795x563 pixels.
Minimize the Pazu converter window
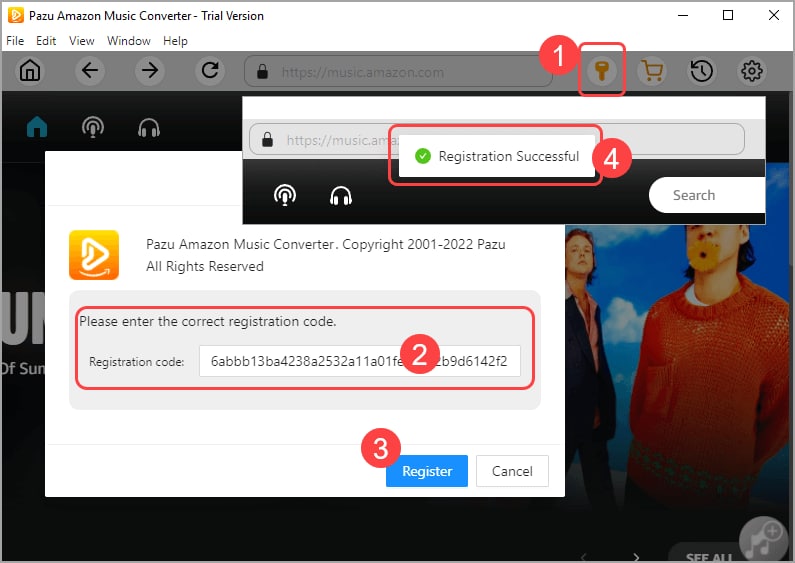(x=683, y=15)
